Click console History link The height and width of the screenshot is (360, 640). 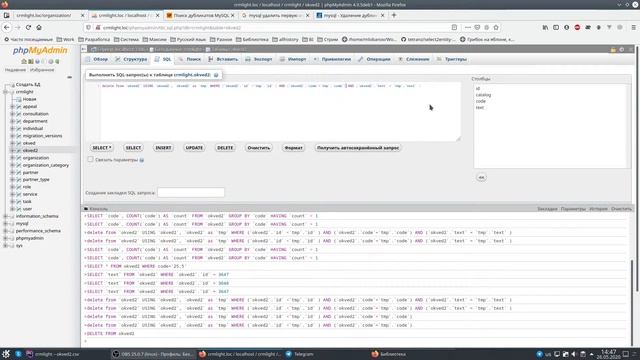point(598,209)
